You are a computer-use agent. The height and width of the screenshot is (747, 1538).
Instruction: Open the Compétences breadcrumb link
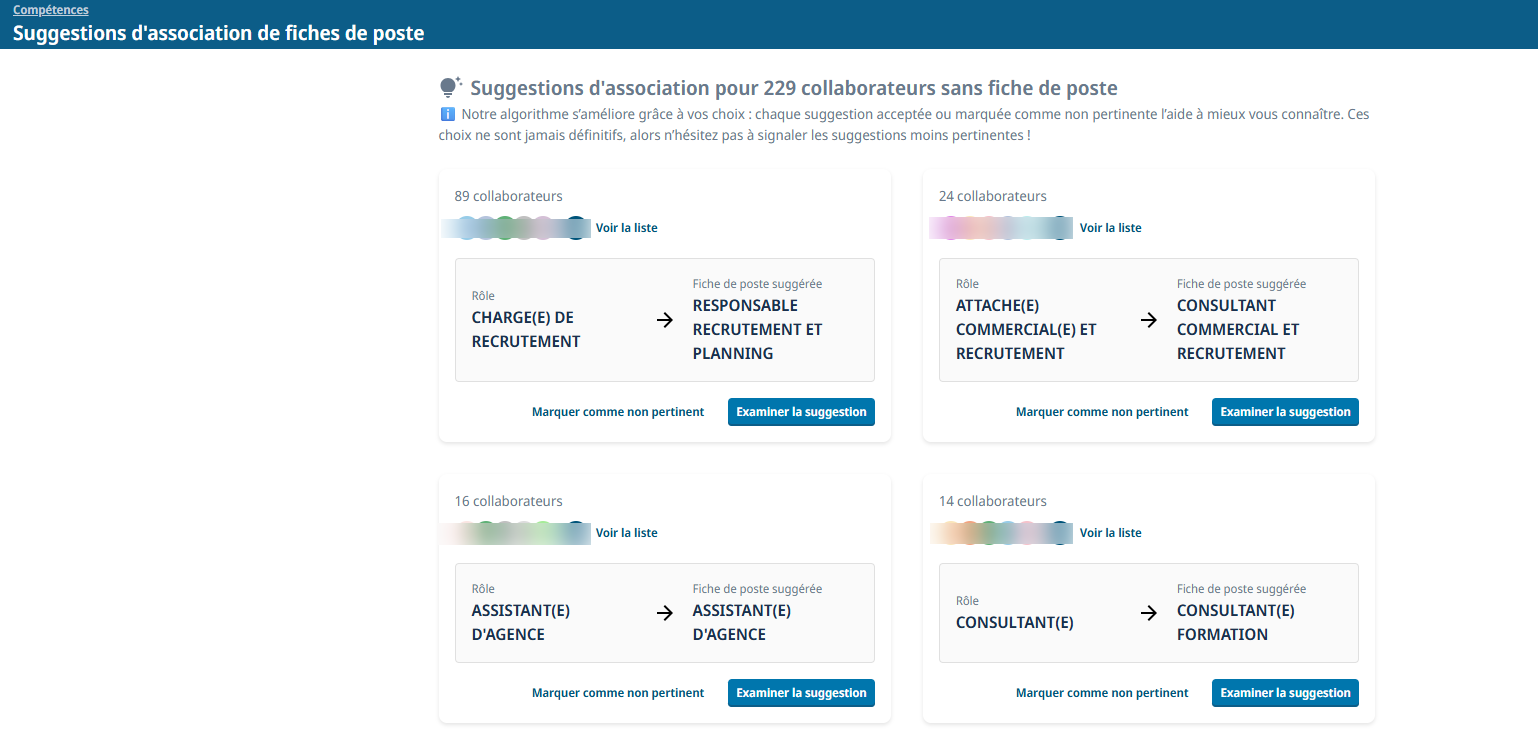click(x=51, y=10)
